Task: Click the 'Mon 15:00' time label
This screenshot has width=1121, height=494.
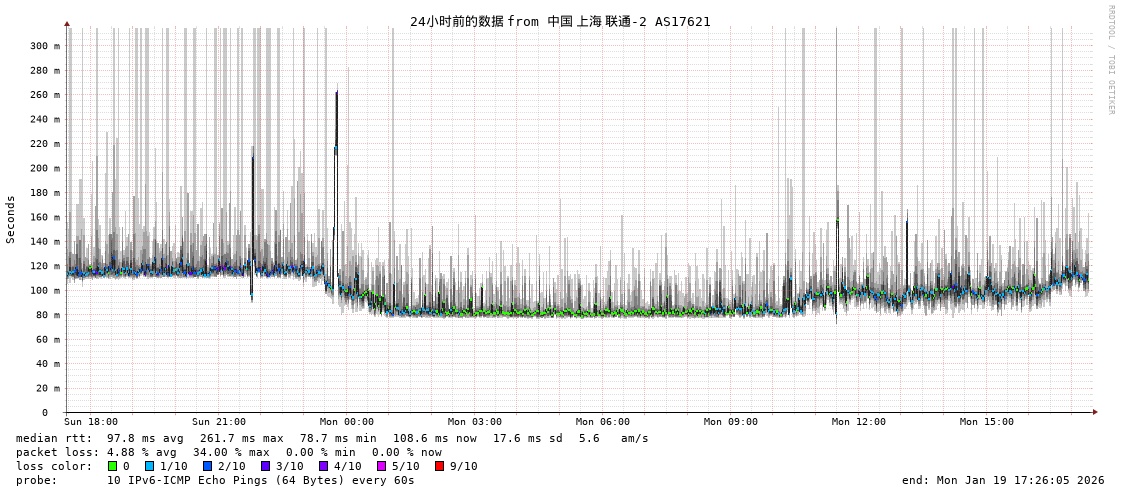Action: click(987, 422)
